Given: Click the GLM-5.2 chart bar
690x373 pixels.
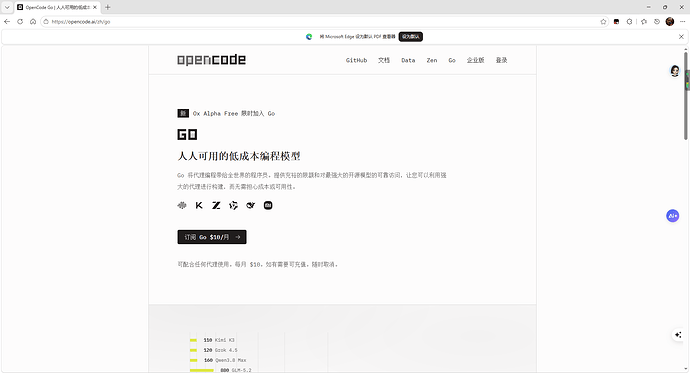Looking at the screenshot, I should point(202,370).
